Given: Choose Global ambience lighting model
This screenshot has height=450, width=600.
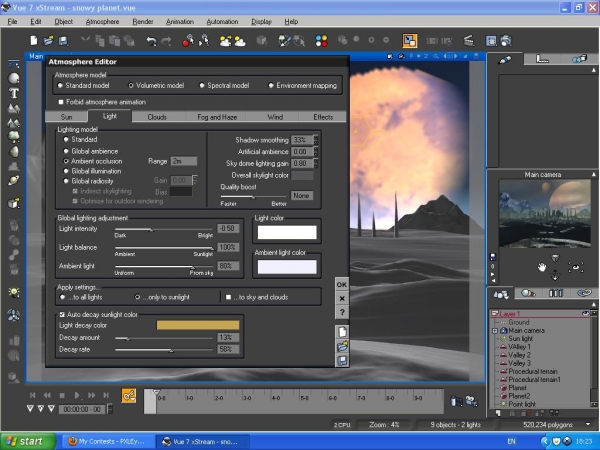Looking at the screenshot, I should [x=66, y=151].
